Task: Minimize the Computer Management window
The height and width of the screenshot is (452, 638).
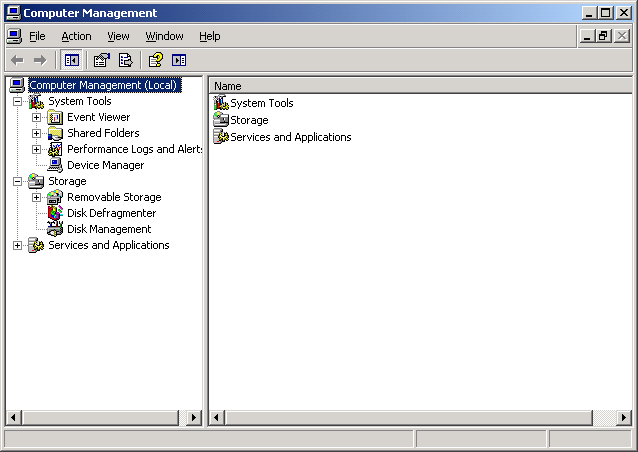Action: [589, 13]
